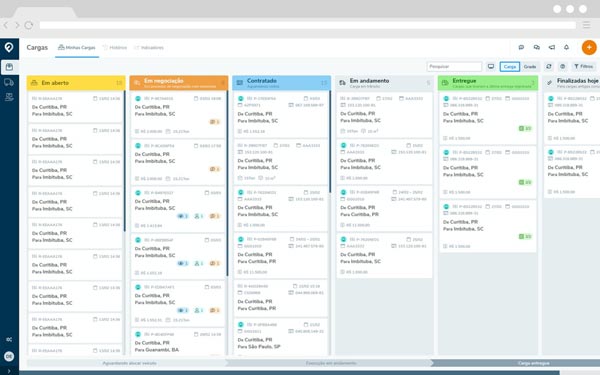
Task: Click the orange plus add button
Action: 589,47
